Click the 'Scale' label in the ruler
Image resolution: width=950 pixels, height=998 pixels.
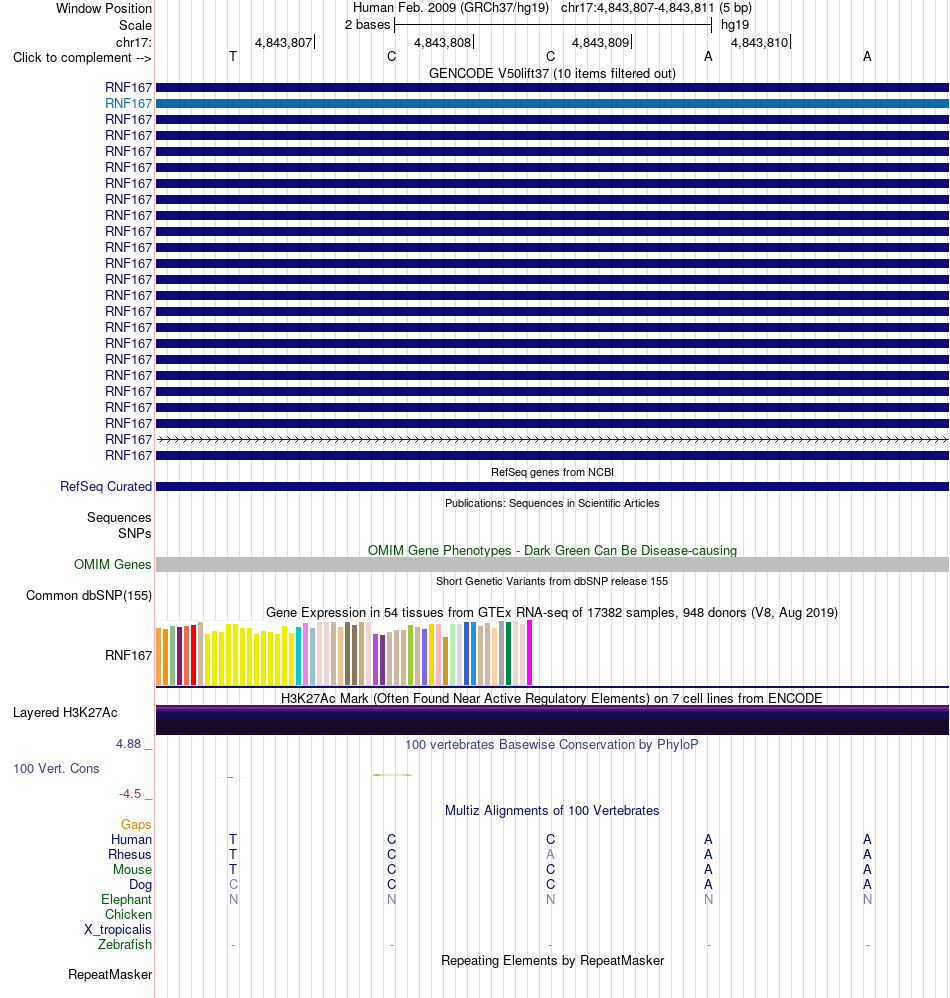point(136,25)
